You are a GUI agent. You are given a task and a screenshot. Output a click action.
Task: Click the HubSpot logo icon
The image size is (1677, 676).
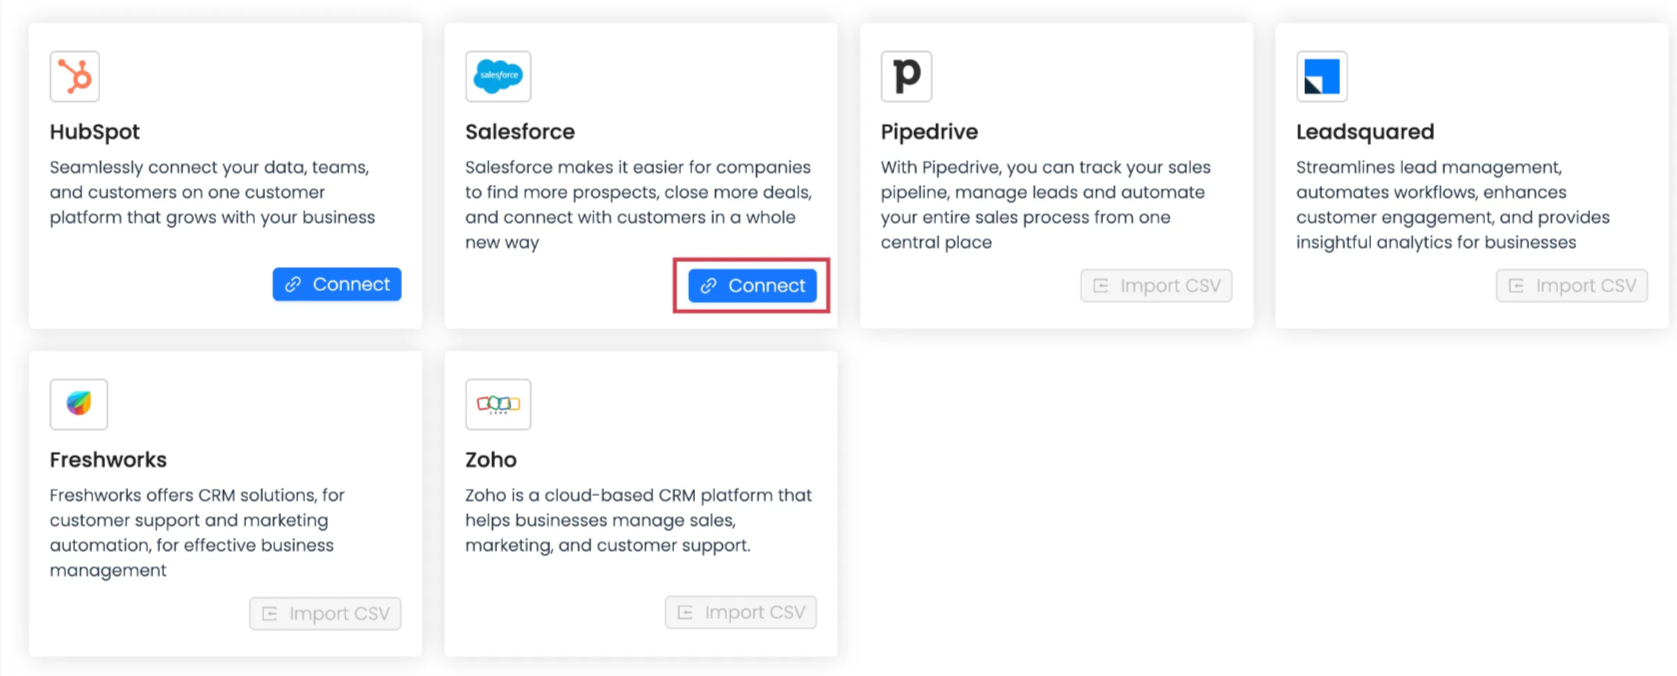75,76
